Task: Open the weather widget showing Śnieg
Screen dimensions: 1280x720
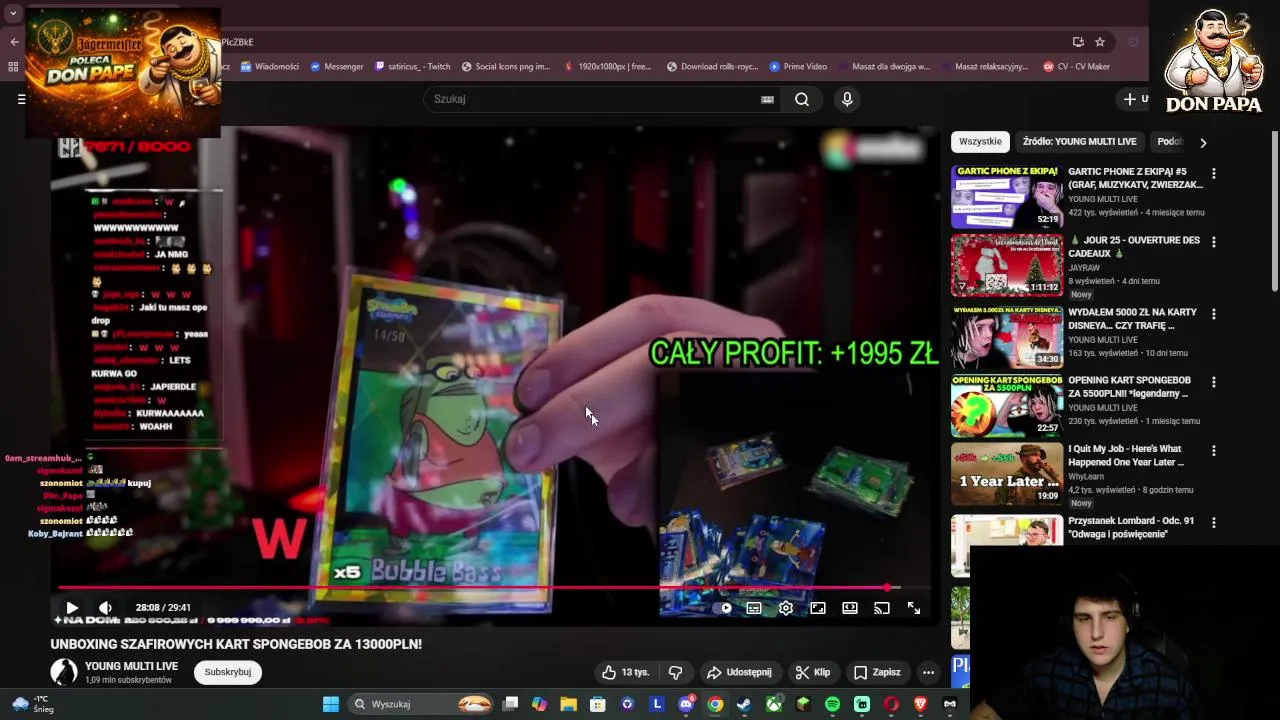Action: click(x=32, y=704)
